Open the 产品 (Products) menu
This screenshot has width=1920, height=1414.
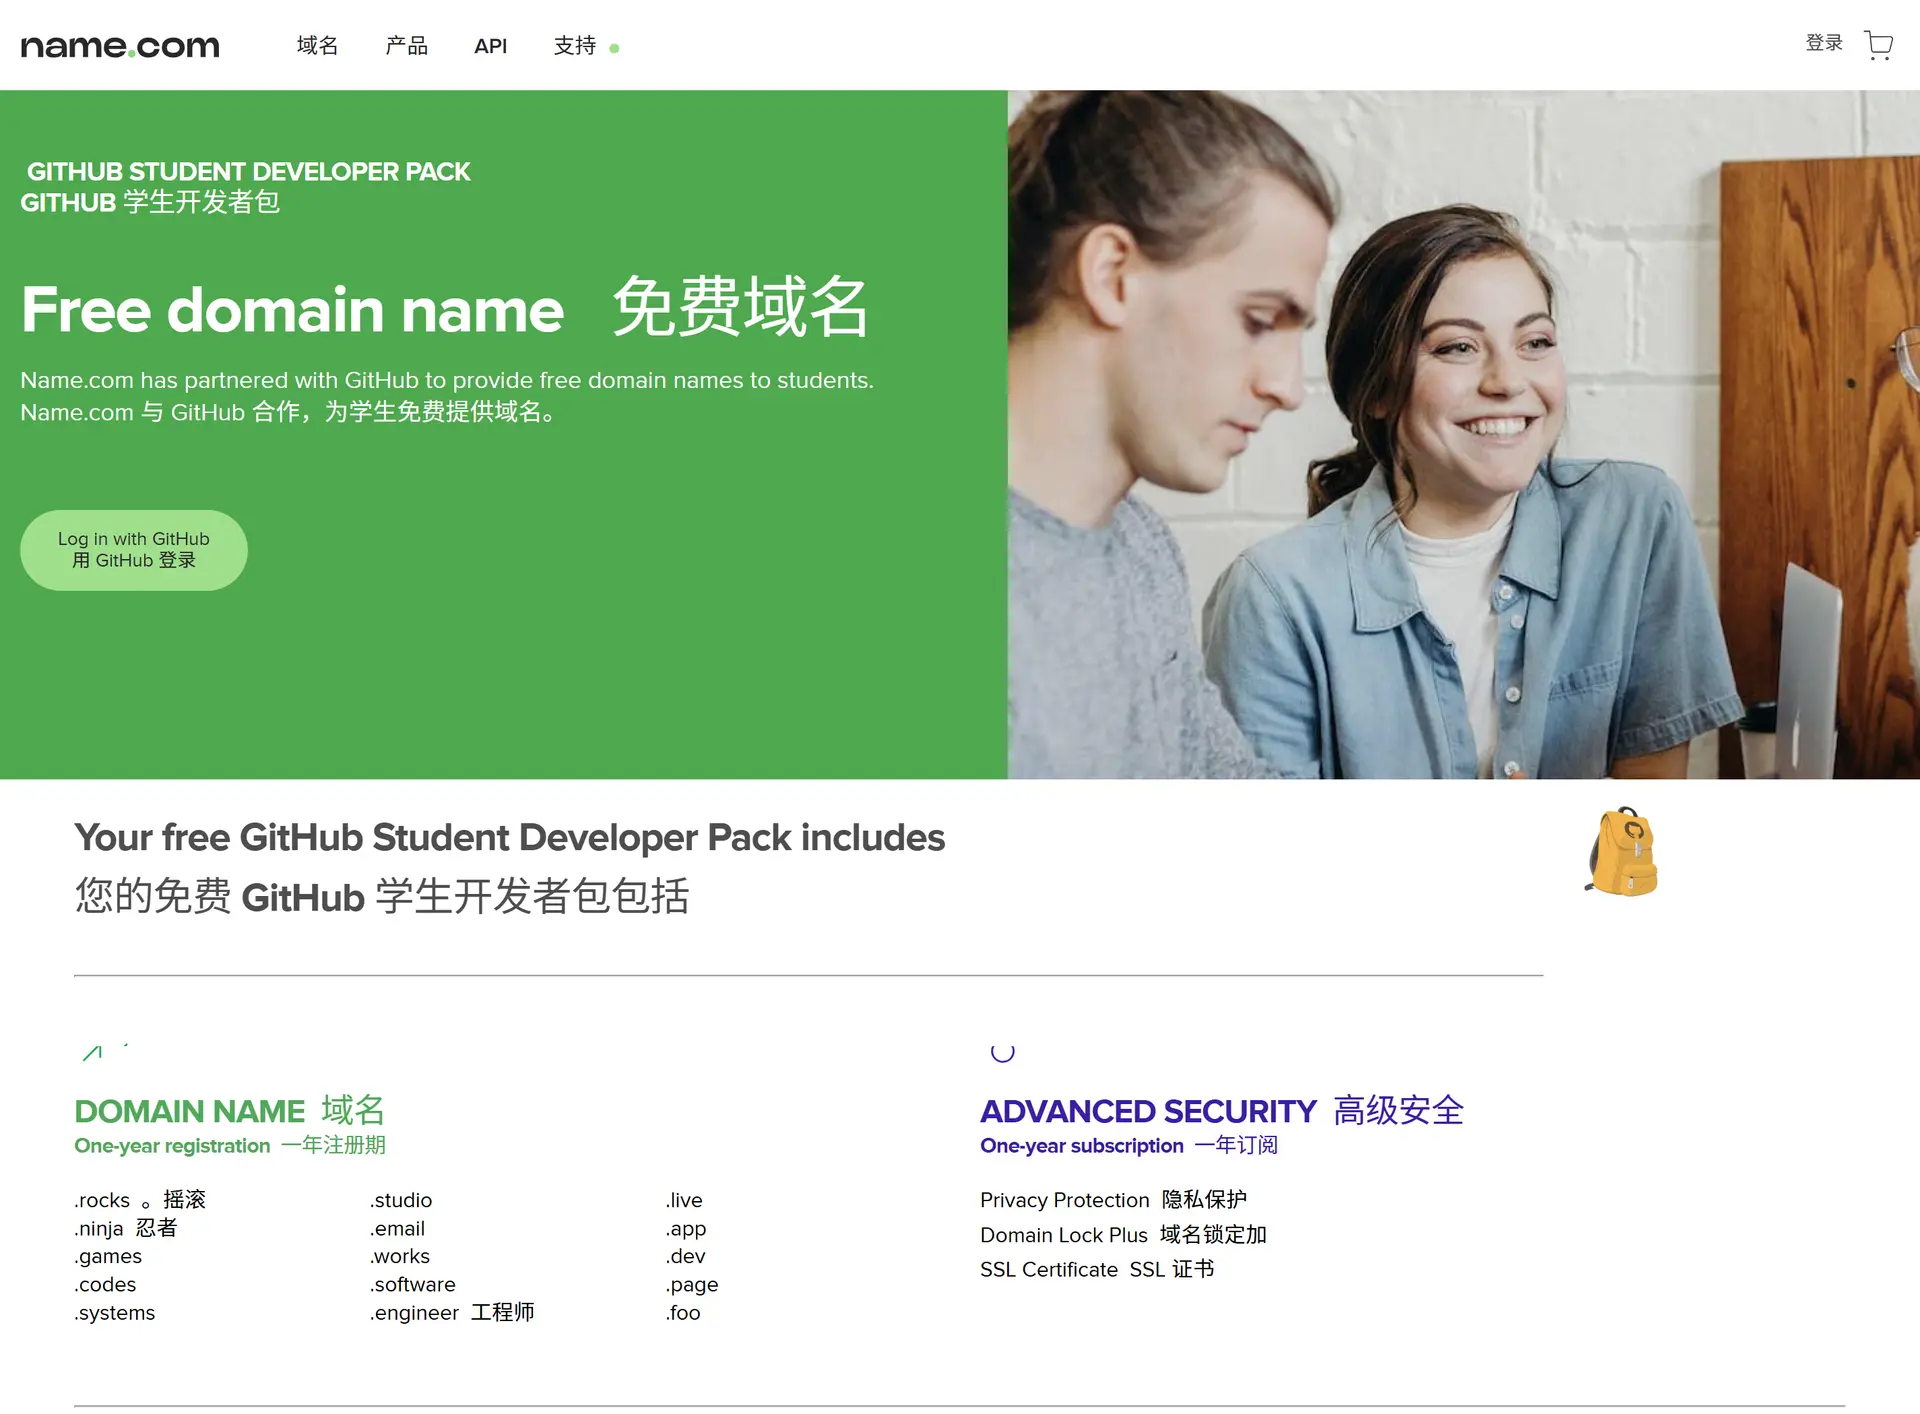(x=406, y=46)
